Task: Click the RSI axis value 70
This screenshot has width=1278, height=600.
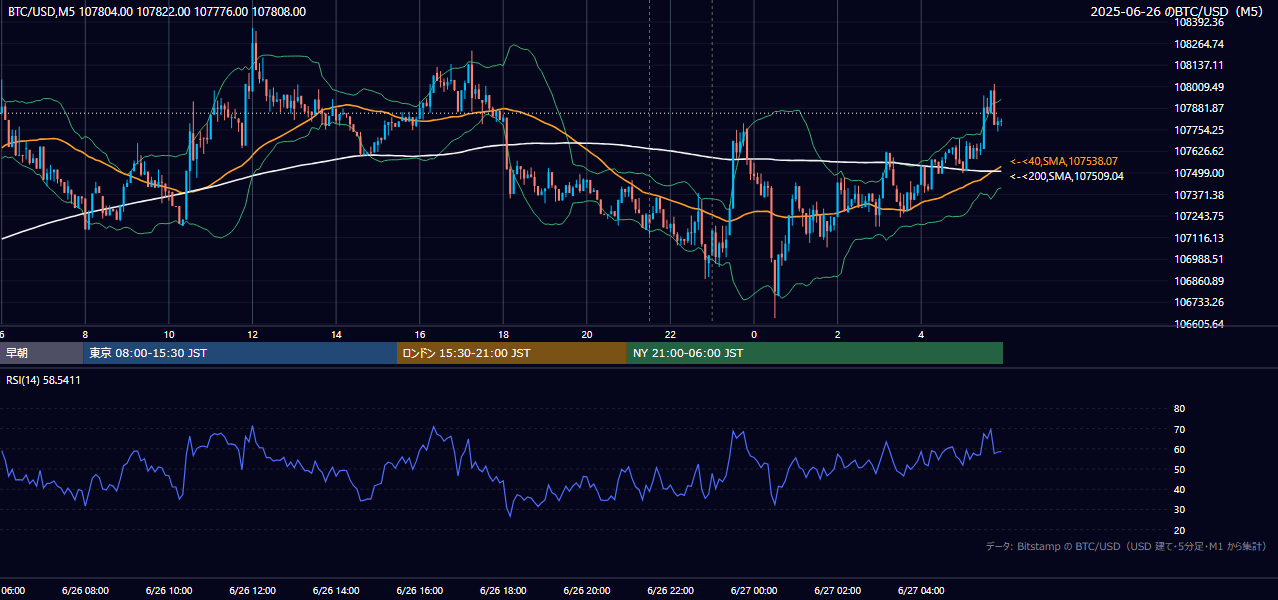Action: (x=1179, y=429)
